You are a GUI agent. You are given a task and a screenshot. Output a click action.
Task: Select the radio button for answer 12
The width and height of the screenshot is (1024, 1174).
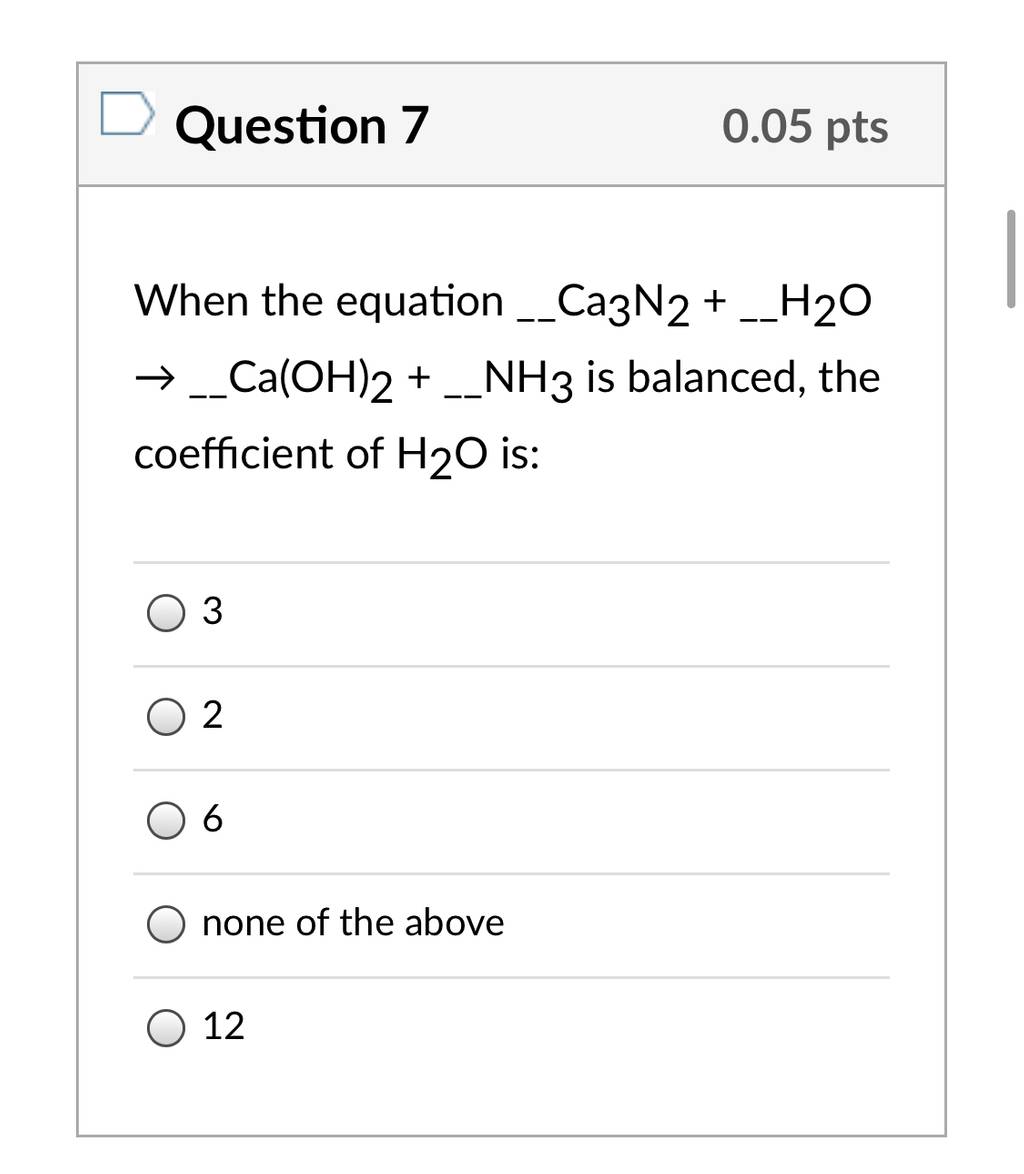[x=165, y=1027]
